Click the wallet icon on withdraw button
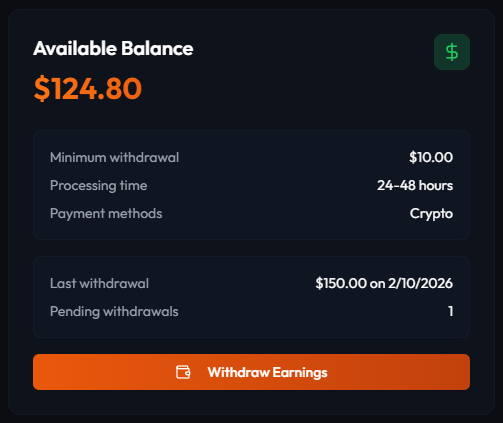The image size is (503, 423). point(183,372)
